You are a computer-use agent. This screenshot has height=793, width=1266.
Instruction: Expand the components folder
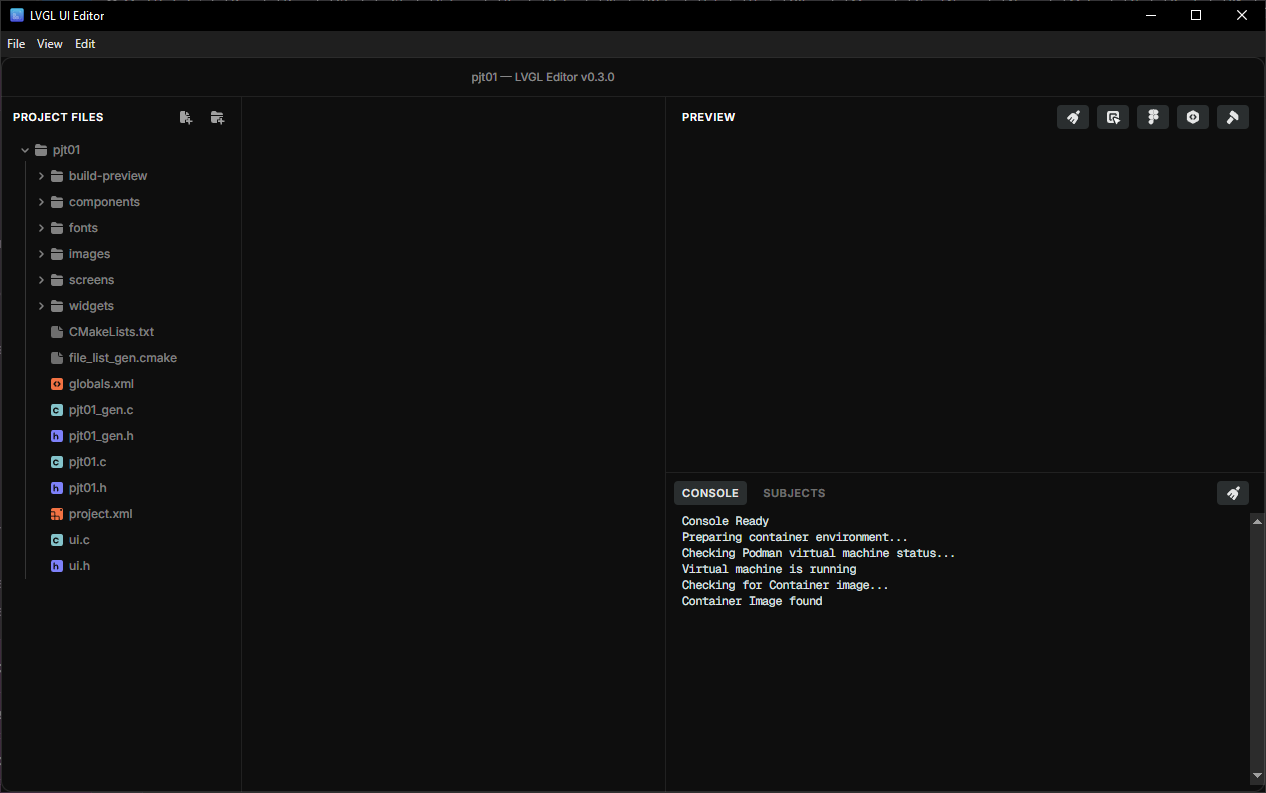coord(42,202)
